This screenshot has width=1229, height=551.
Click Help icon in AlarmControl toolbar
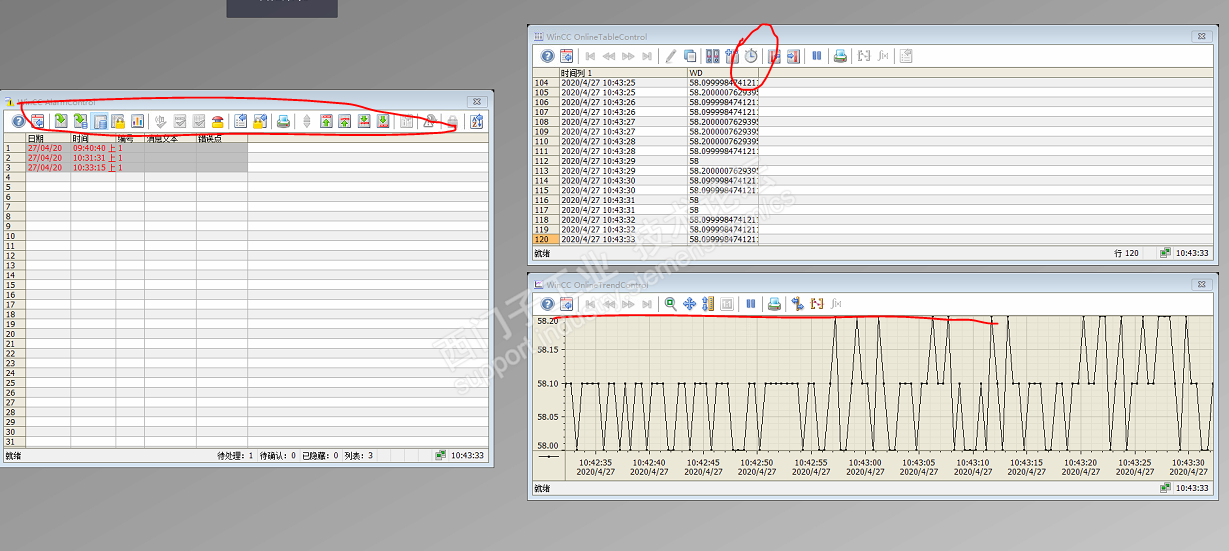coord(18,121)
